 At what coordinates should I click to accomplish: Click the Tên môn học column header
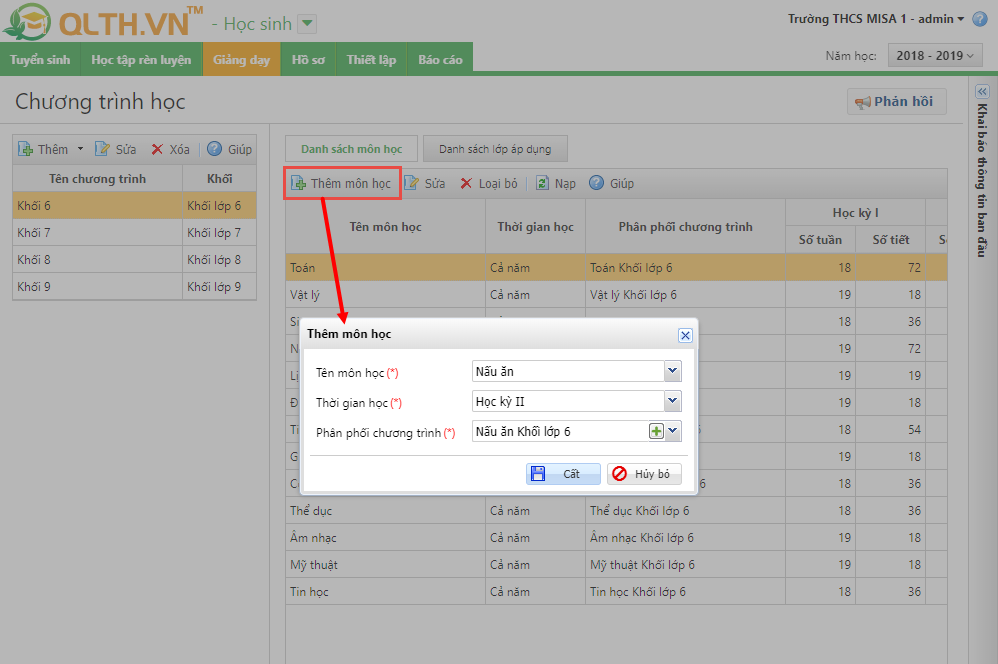pyautogui.click(x=385, y=227)
